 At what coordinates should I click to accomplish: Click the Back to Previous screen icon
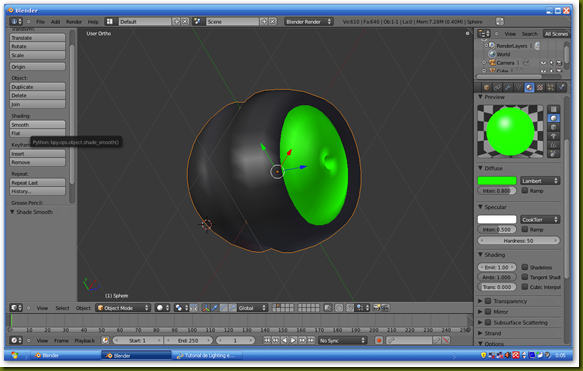click(499, 22)
